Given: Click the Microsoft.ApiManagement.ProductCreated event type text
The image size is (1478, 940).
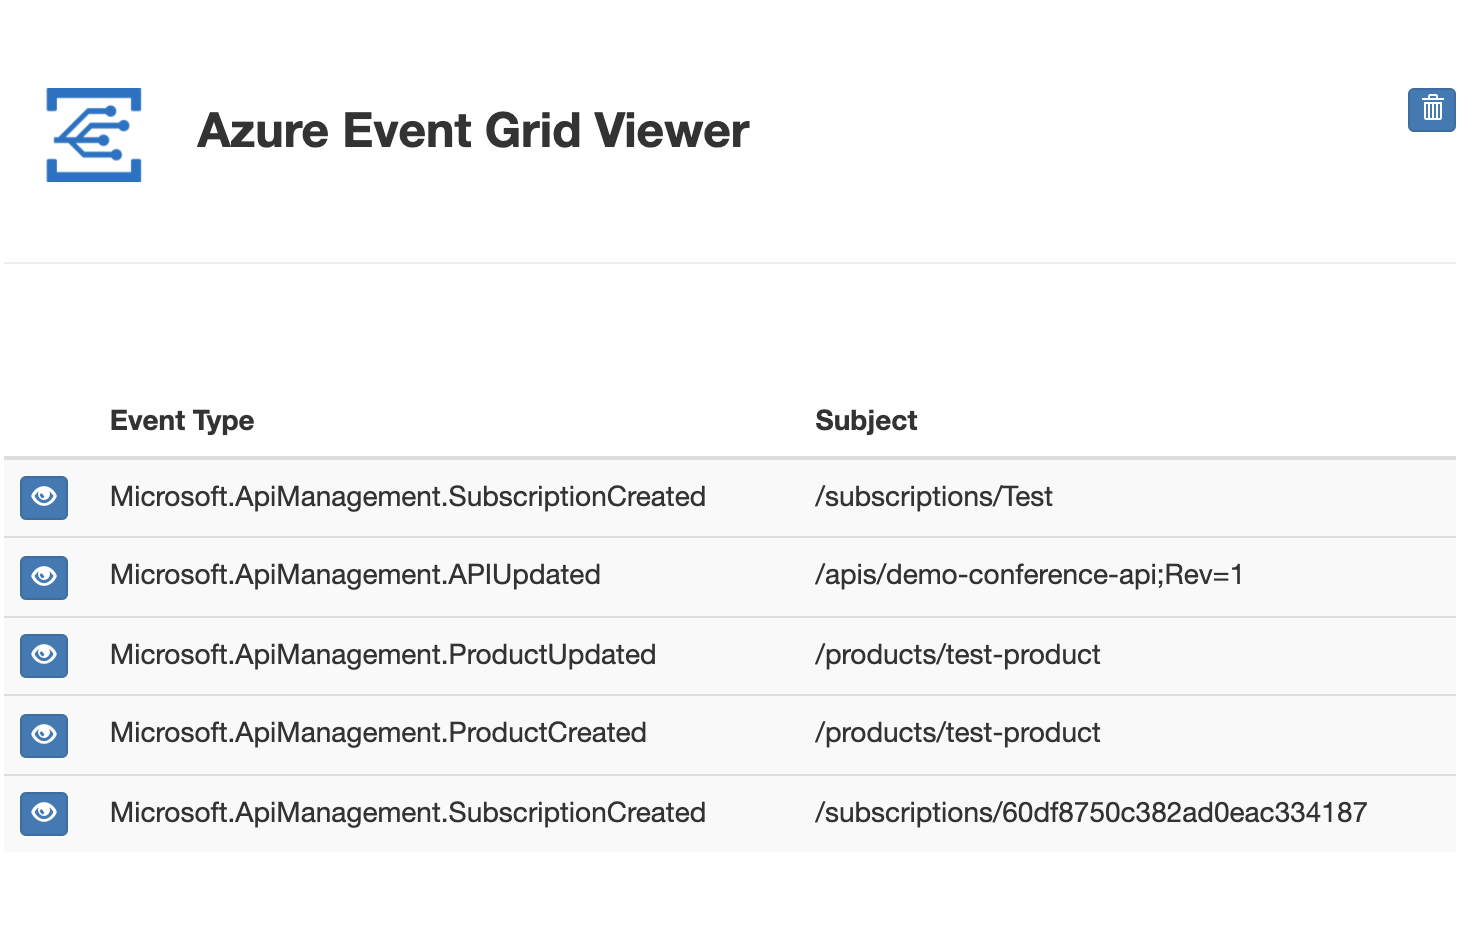Looking at the screenshot, I should pyautogui.click(x=378, y=733).
